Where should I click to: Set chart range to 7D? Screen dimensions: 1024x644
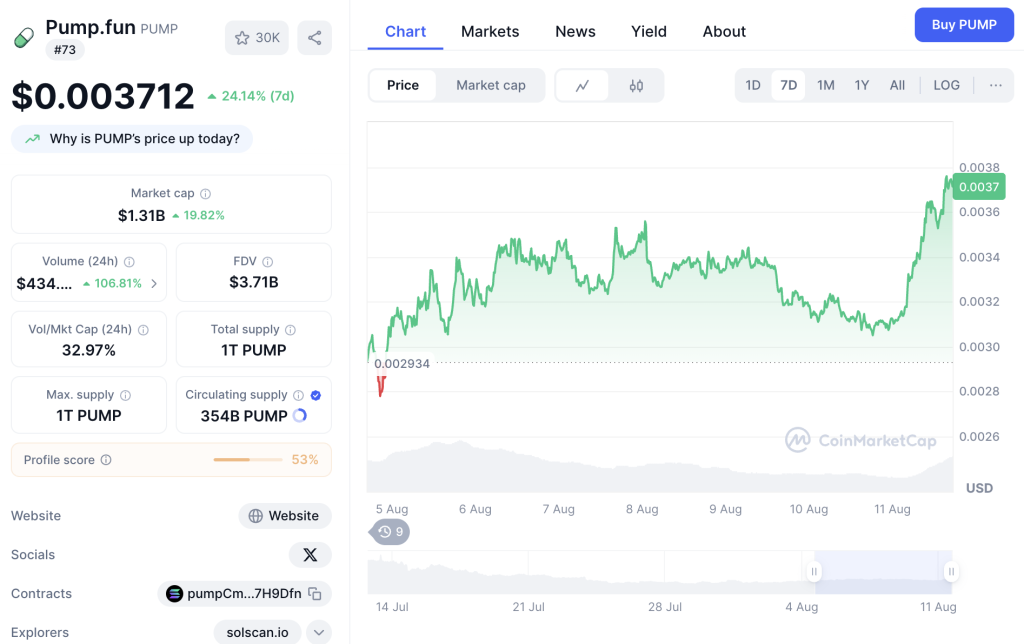pyautogui.click(x=788, y=86)
